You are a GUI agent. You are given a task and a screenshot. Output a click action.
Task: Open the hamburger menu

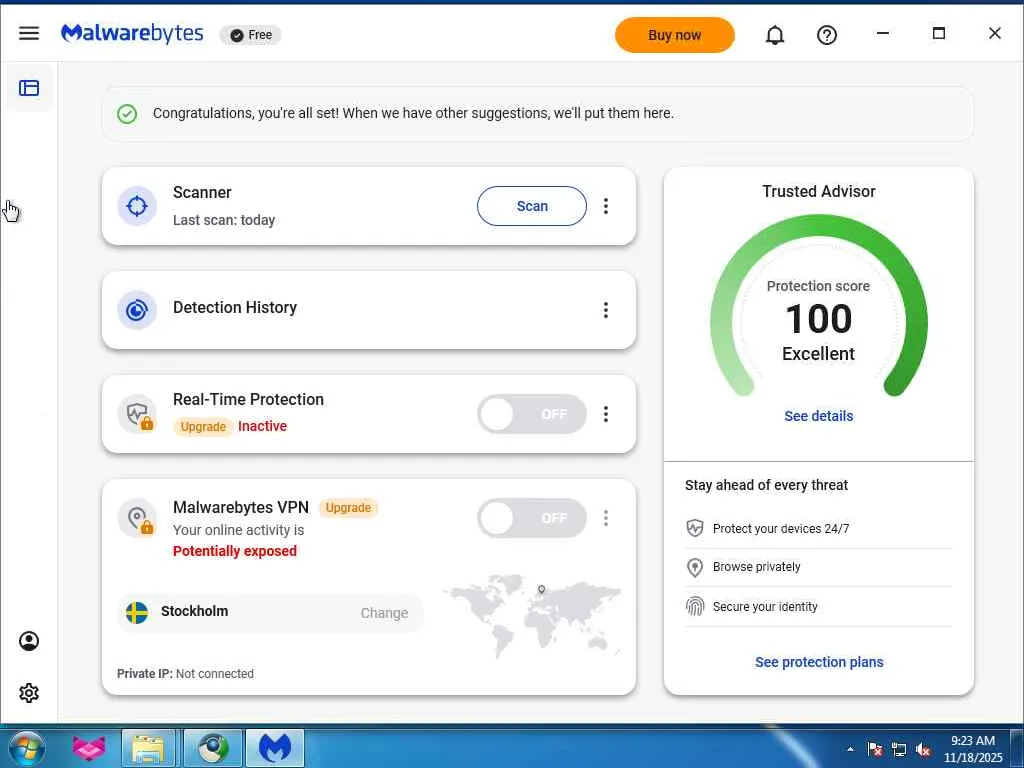(x=29, y=33)
